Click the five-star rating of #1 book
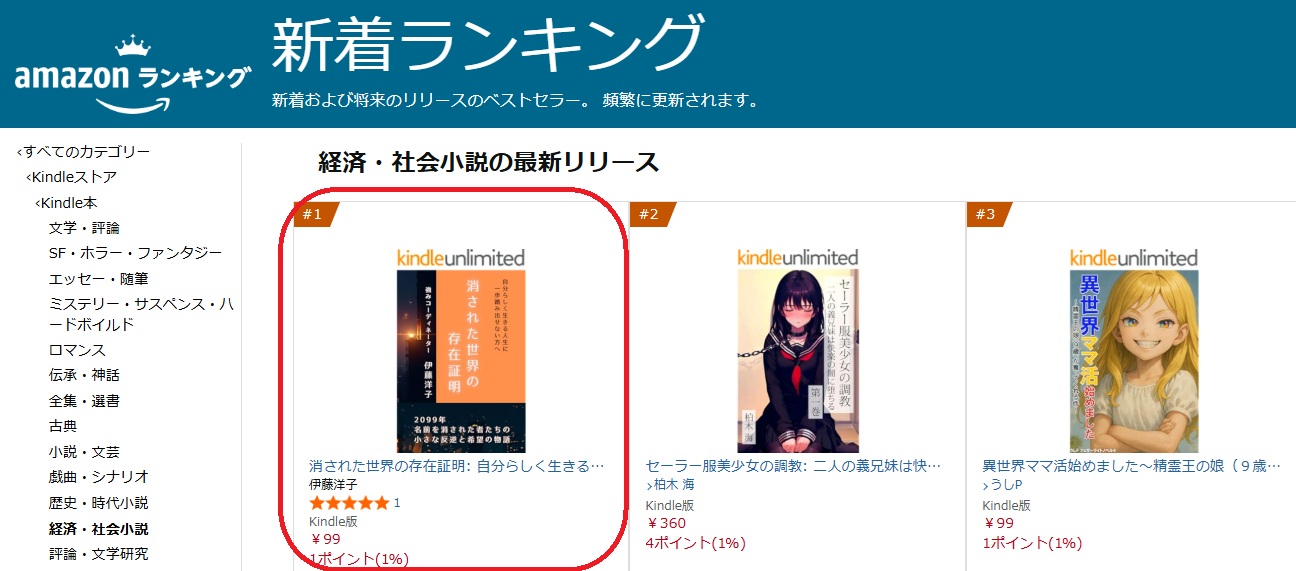Image resolution: width=1296 pixels, height=571 pixels. (x=349, y=503)
